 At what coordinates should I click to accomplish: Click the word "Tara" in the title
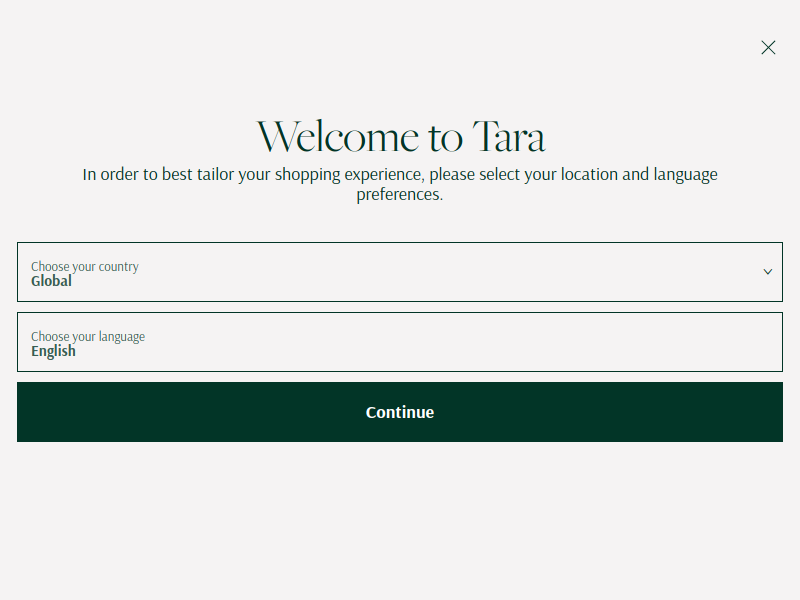[x=509, y=136]
